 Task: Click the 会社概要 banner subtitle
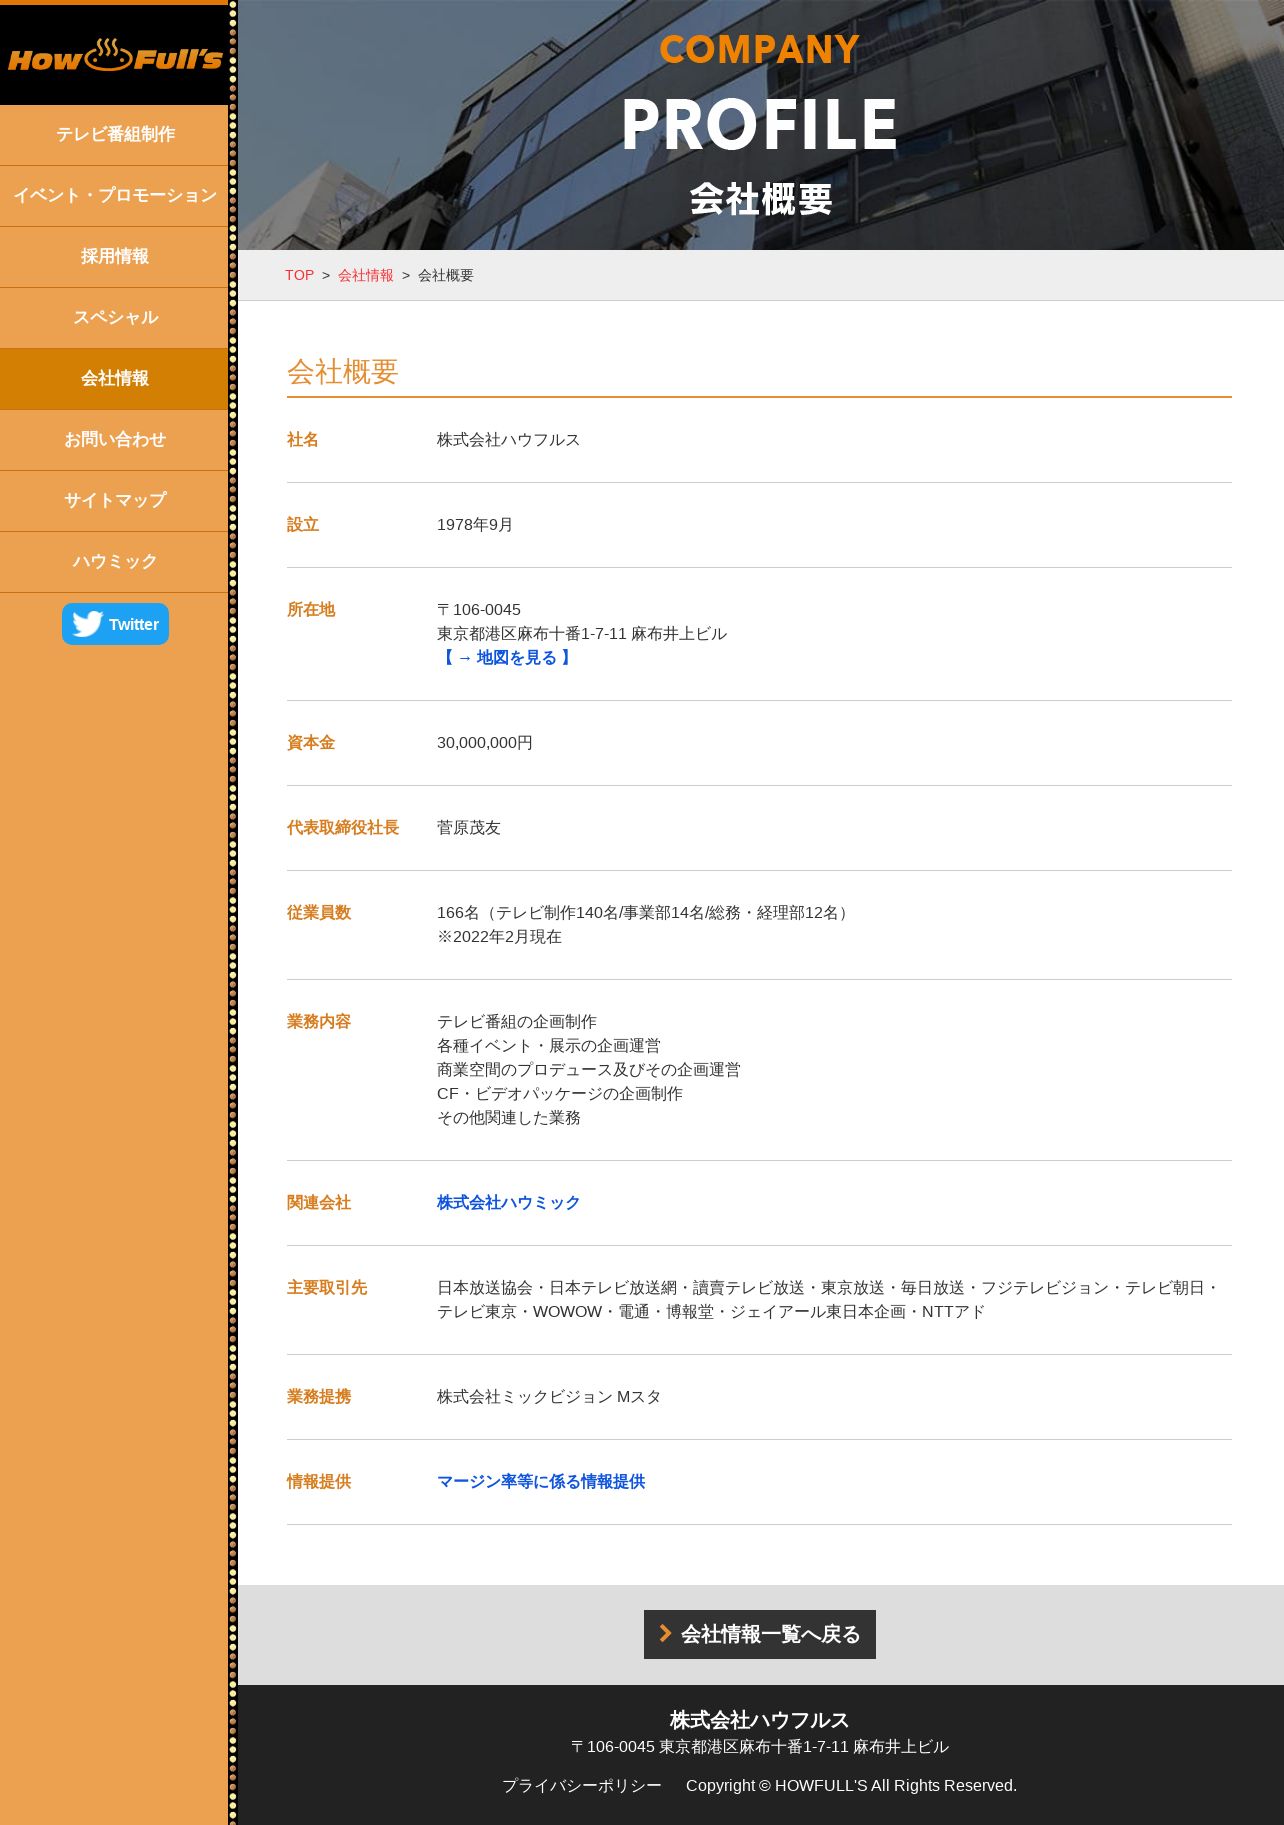(x=761, y=199)
